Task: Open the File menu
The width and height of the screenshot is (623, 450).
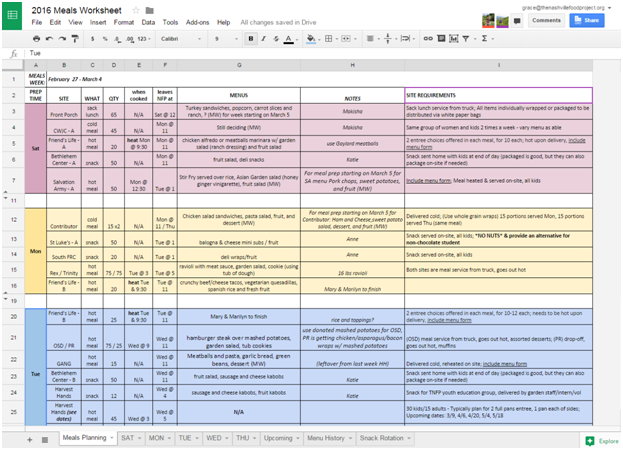Action: [37, 22]
